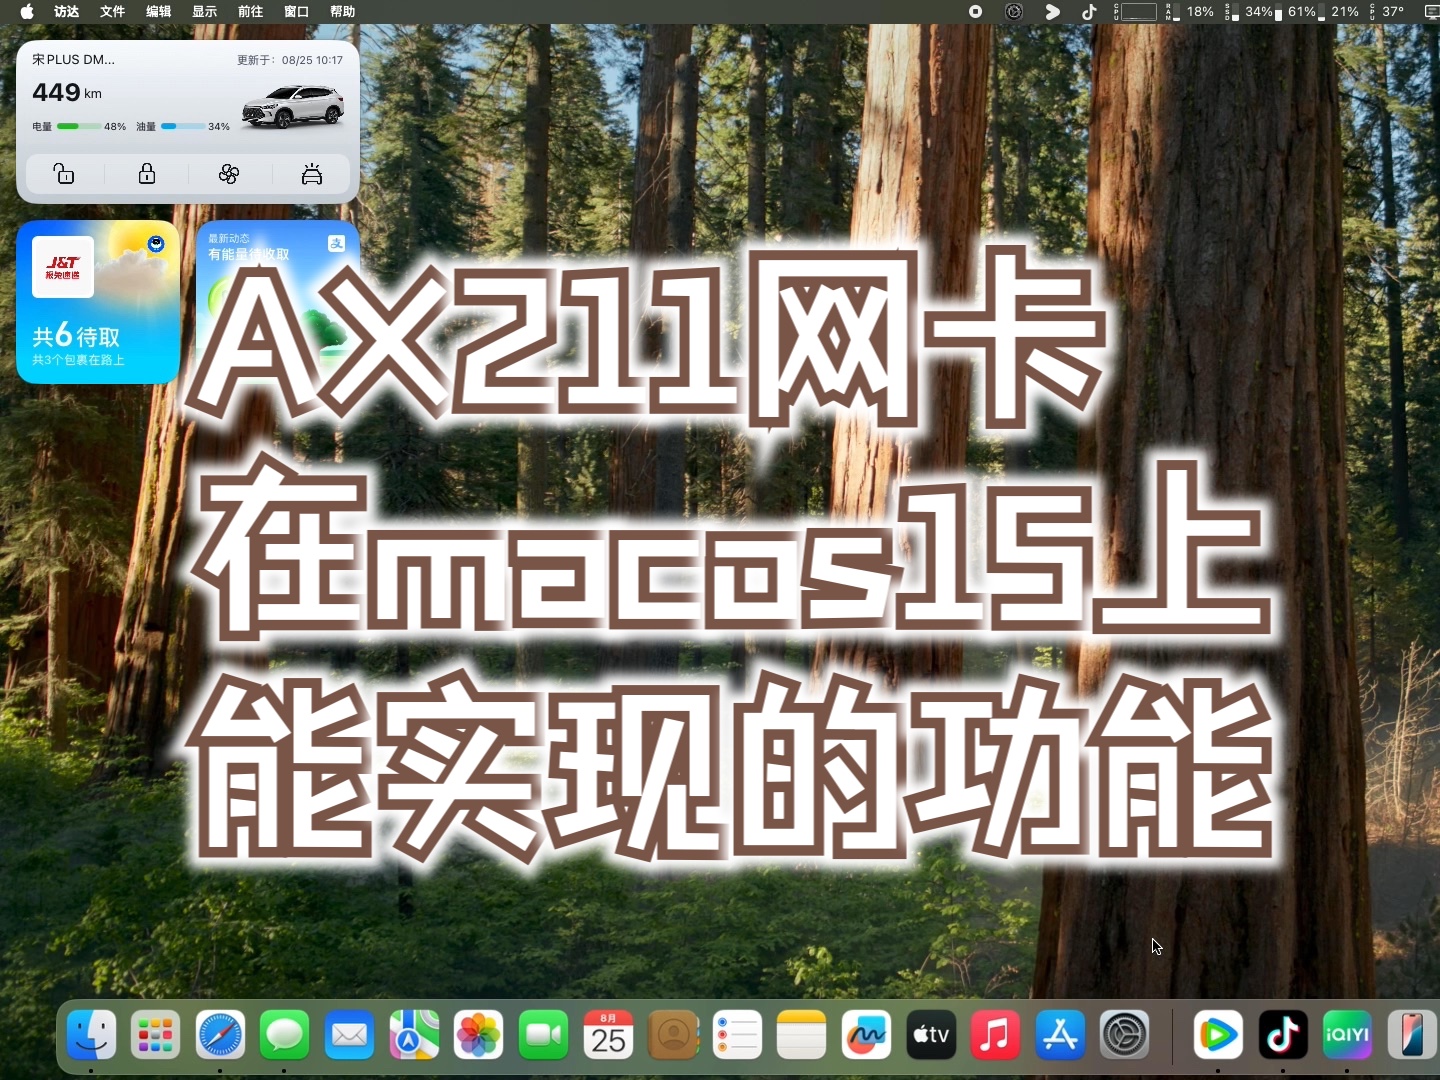Tap unlock button in car widget

[x=64, y=174]
